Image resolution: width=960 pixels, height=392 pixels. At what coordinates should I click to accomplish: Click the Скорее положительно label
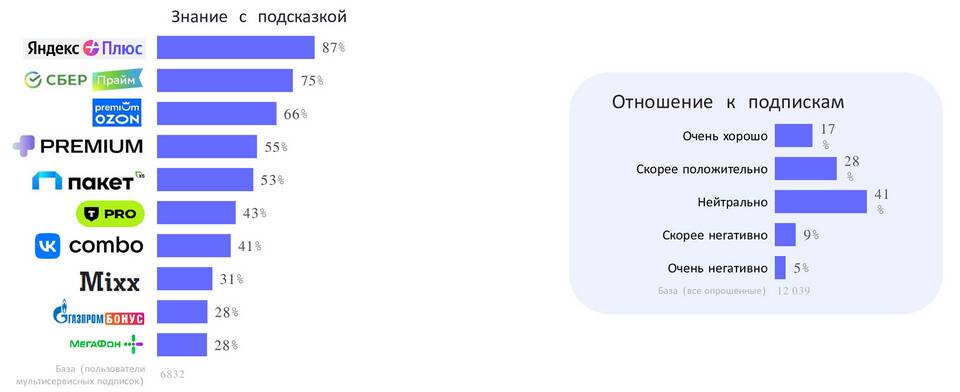[702, 169]
